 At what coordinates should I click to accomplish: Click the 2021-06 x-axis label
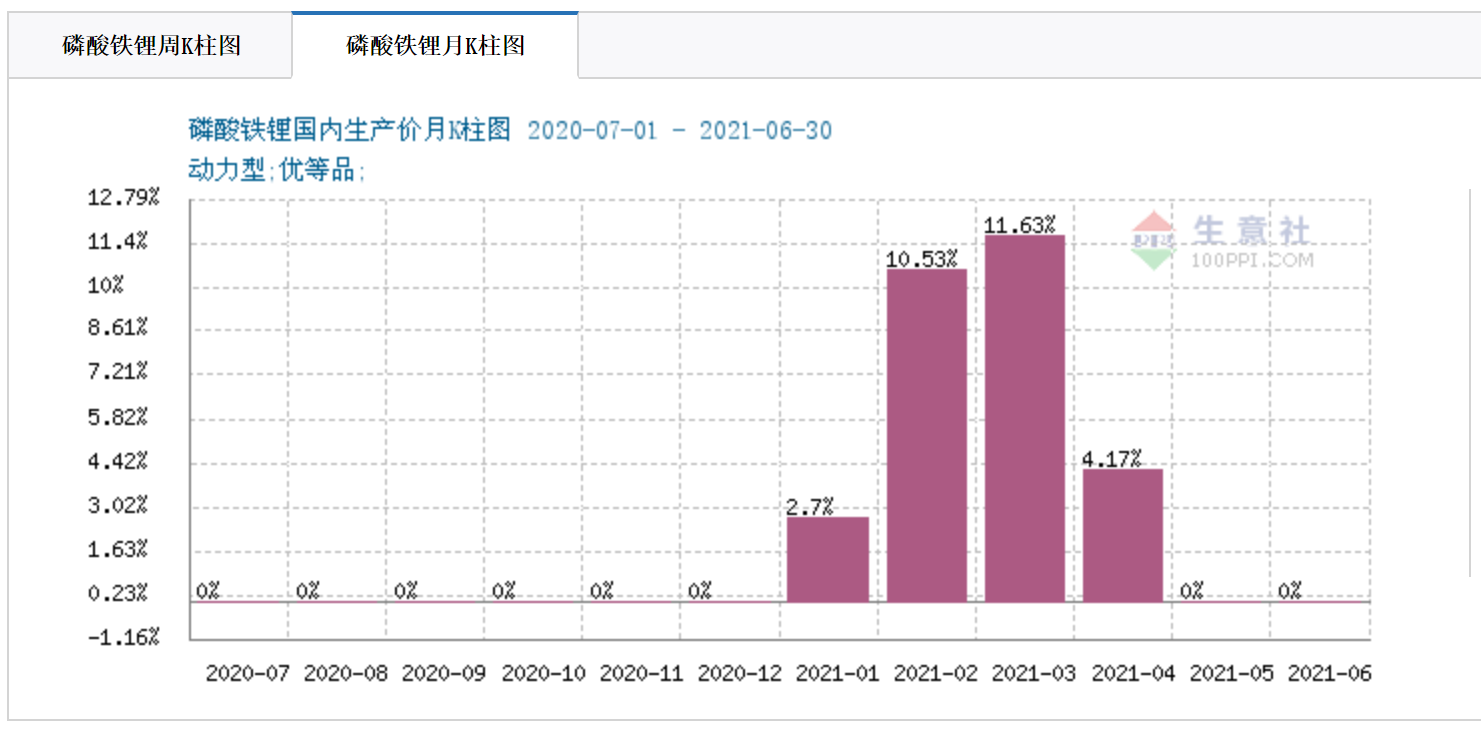(1328, 674)
